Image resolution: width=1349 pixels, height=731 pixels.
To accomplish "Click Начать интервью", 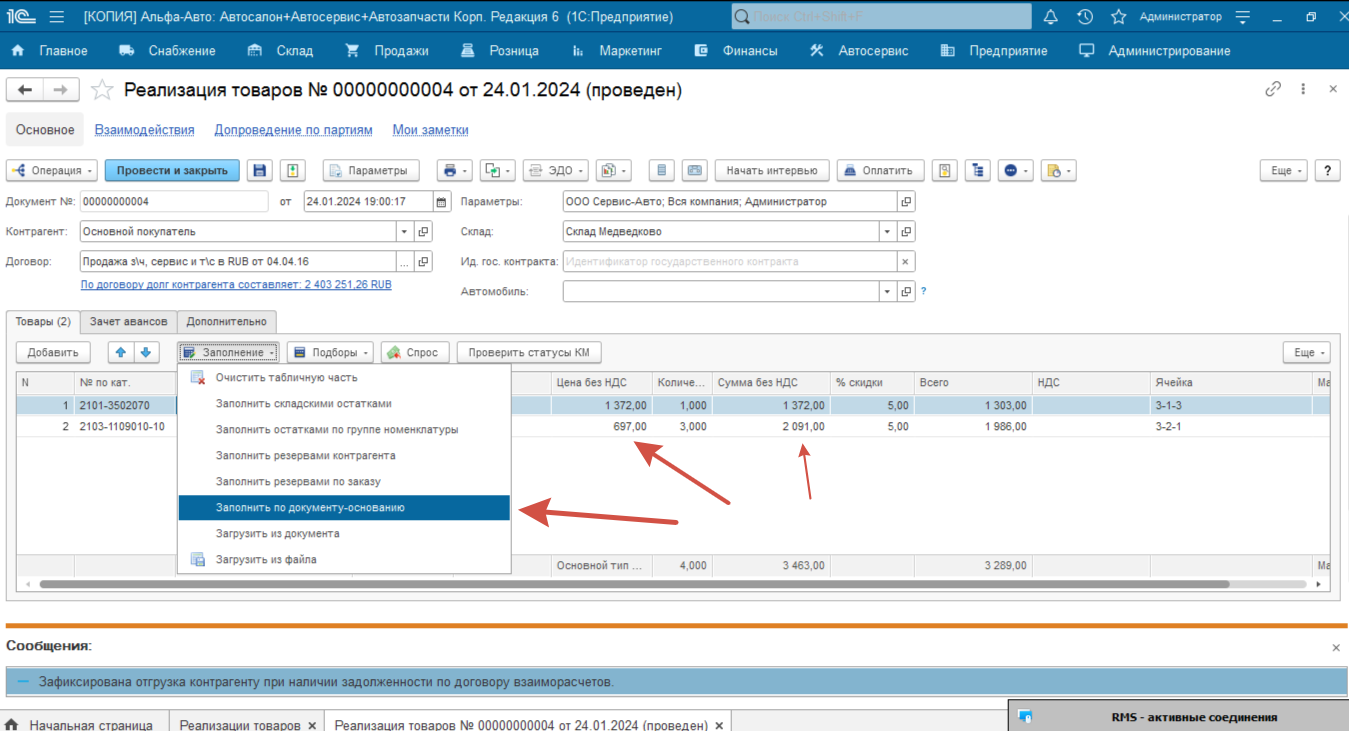I will [x=772, y=171].
